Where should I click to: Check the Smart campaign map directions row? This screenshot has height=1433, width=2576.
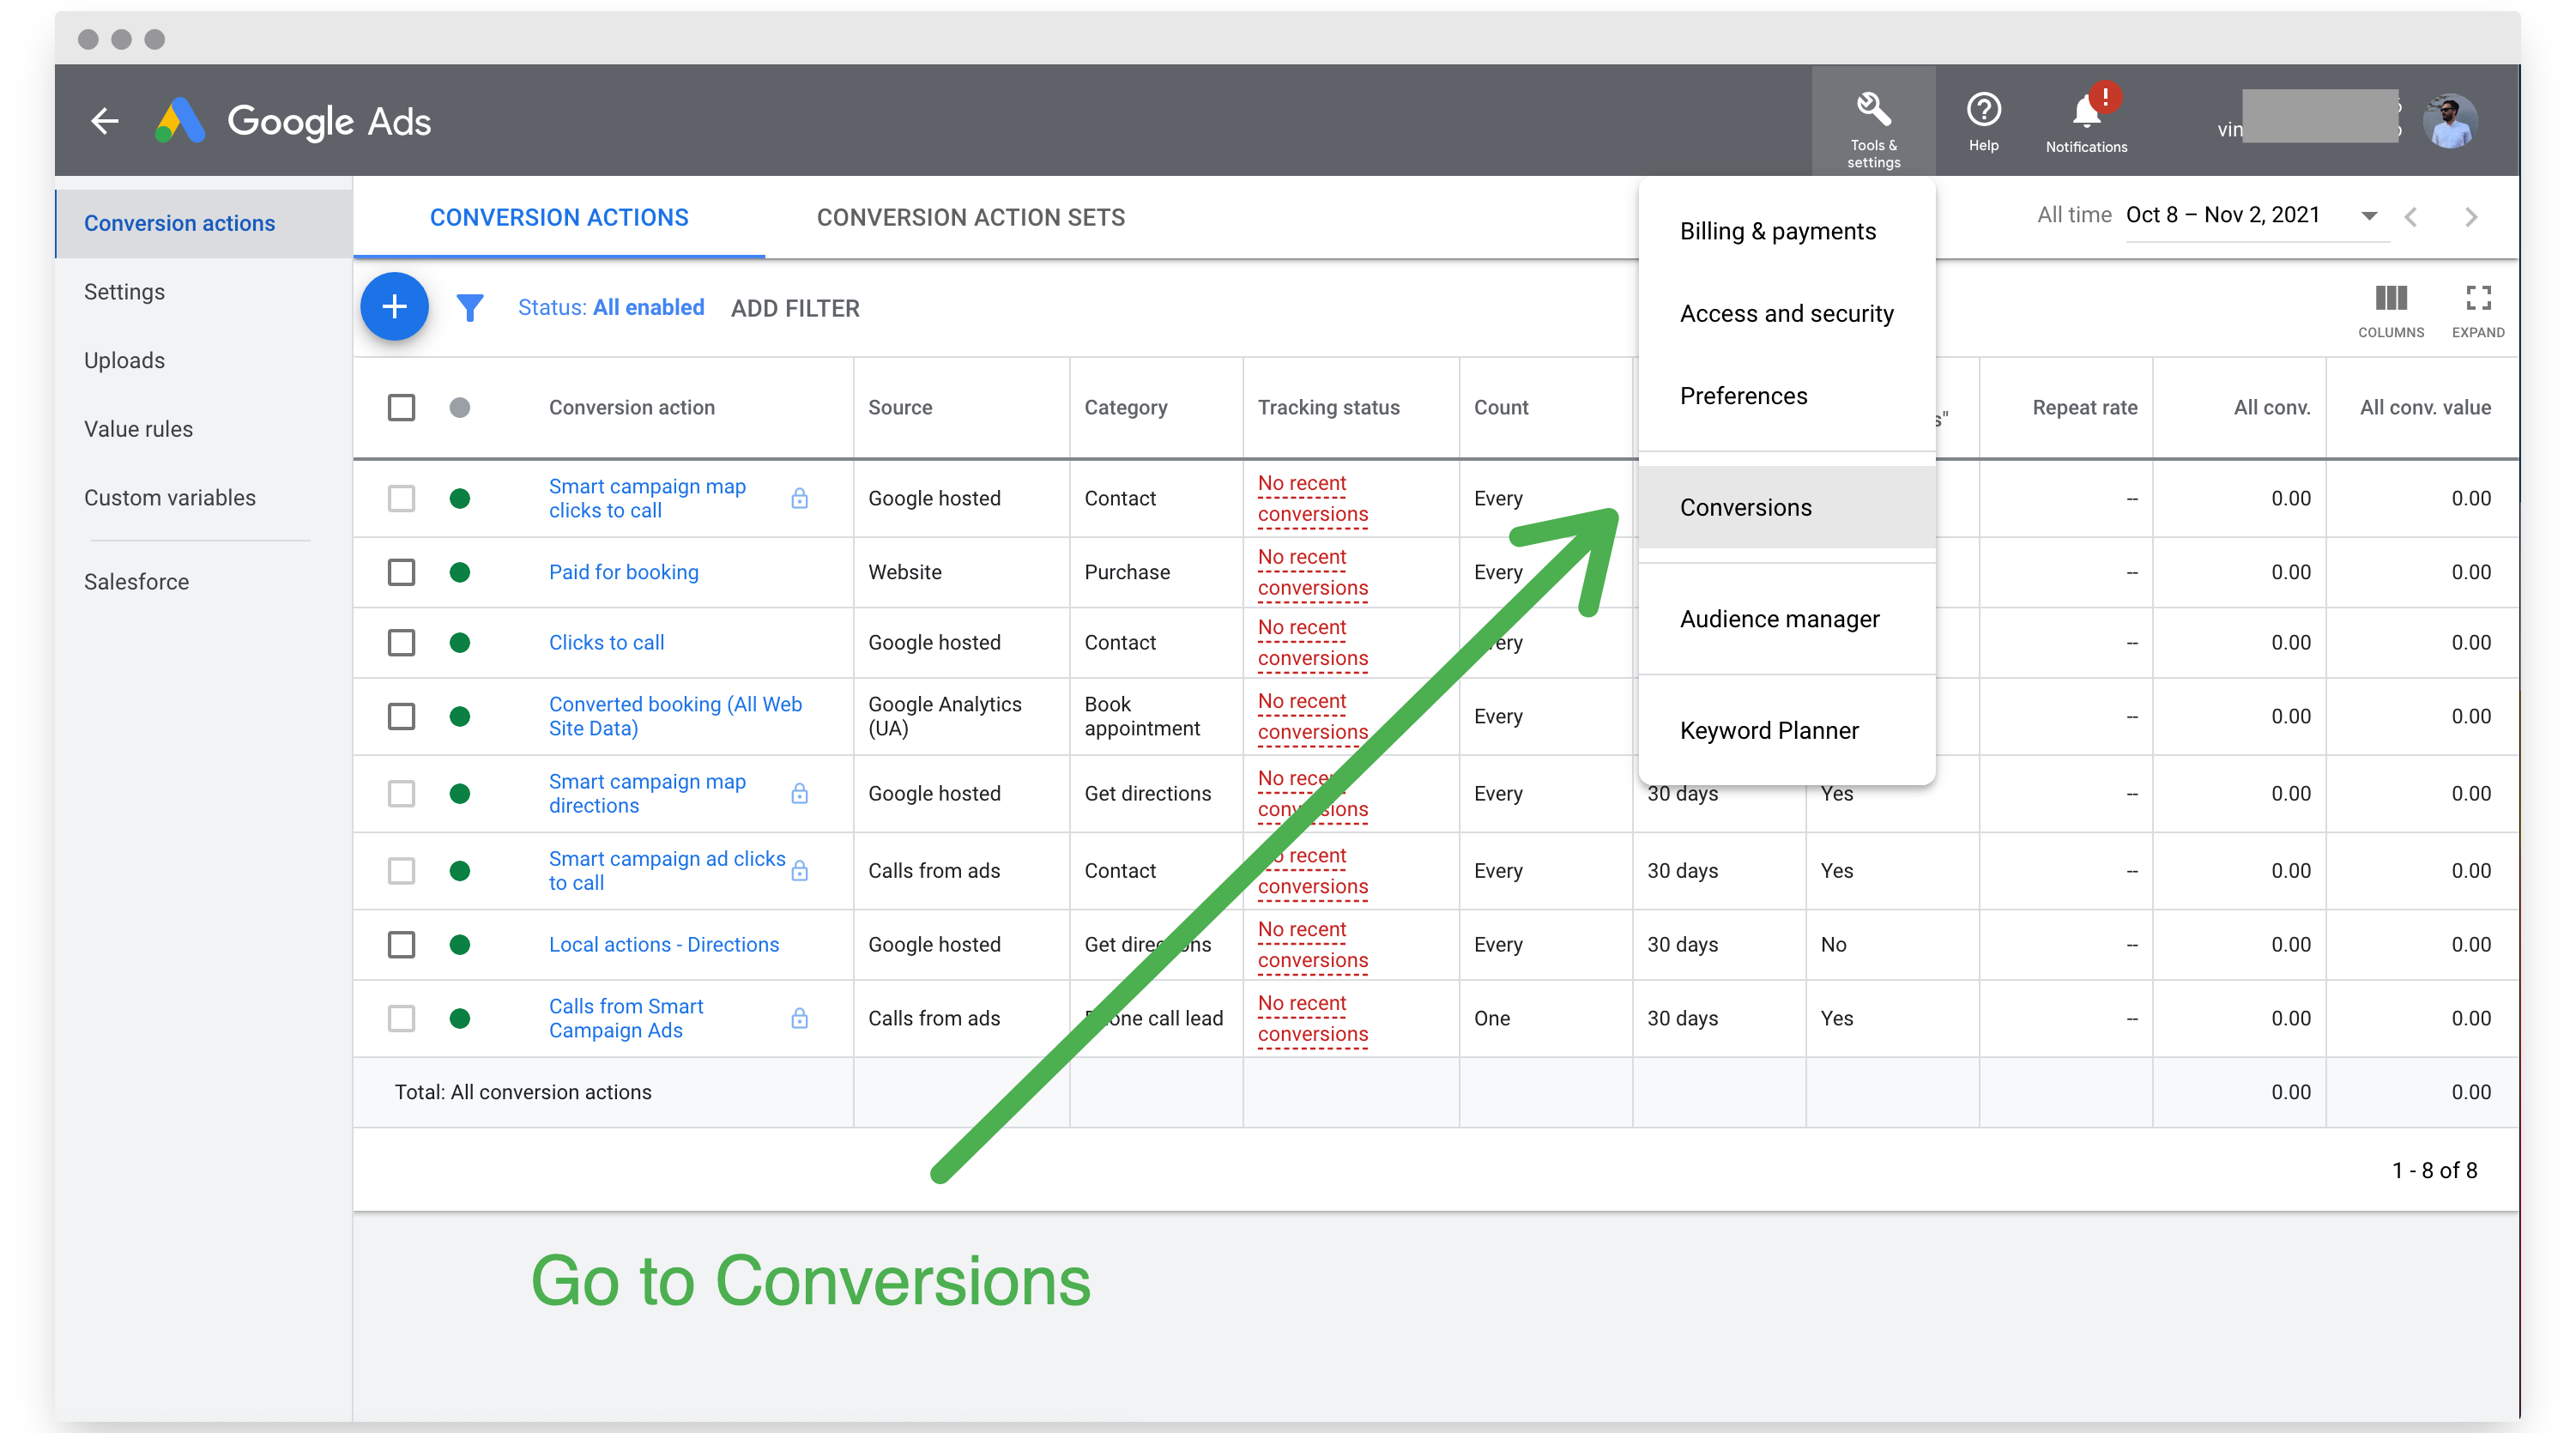[x=401, y=793]
